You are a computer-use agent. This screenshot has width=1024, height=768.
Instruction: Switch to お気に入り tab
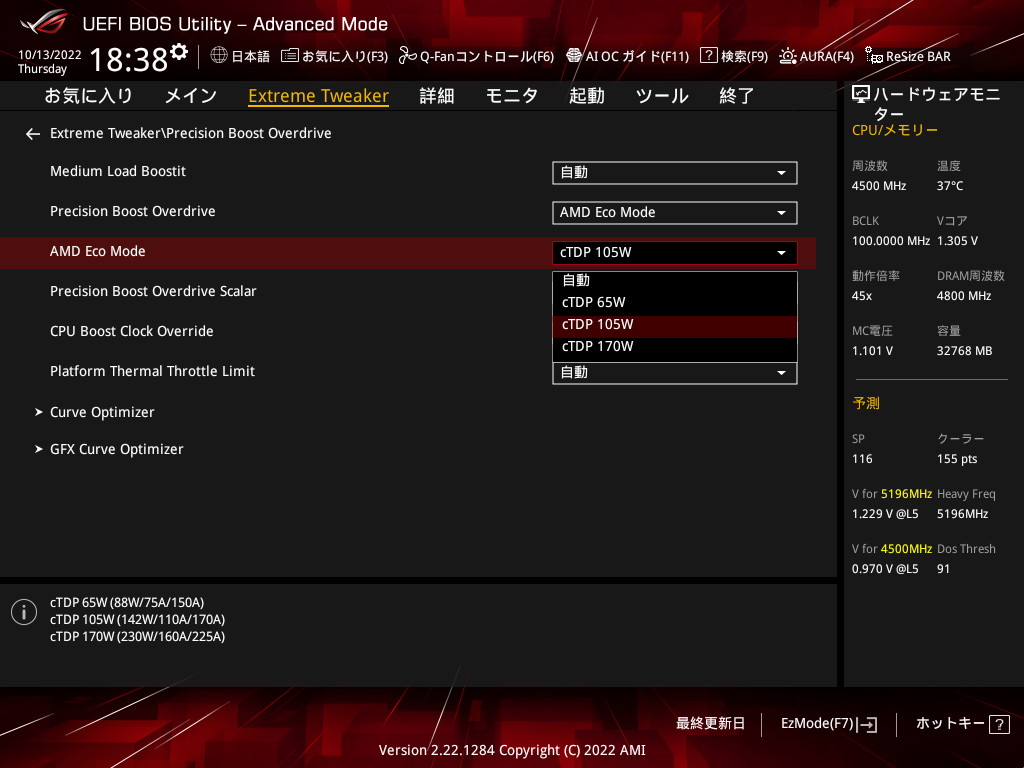(x=88, y=96)
